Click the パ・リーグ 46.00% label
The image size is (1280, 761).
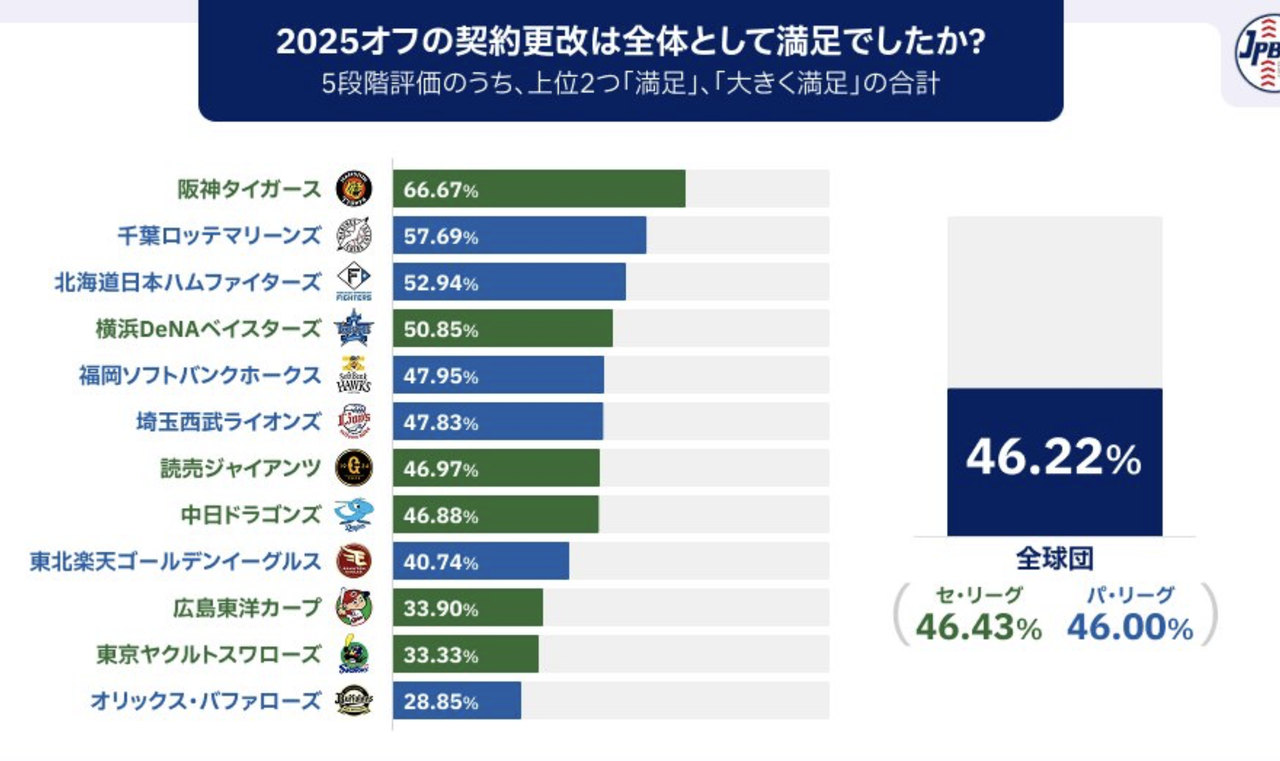[1130, 614]
